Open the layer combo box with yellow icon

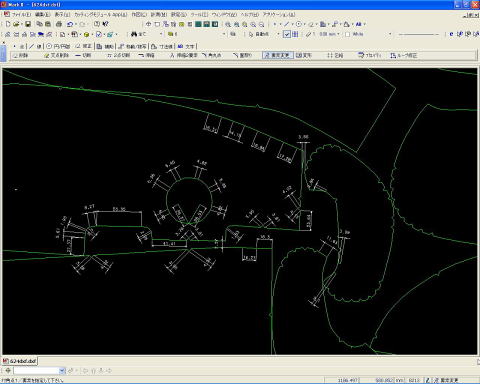pos(196,34)
